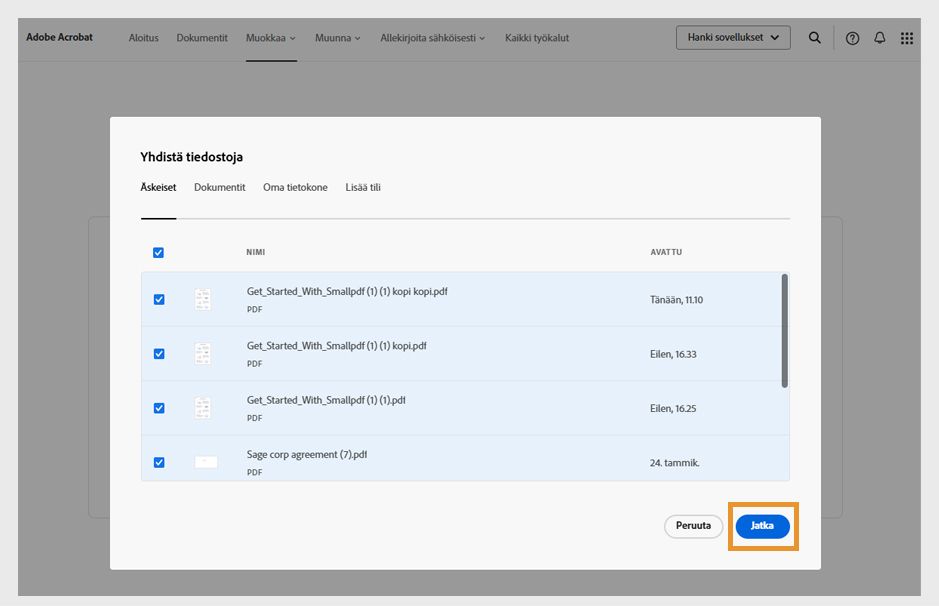Screen dimensions: 939x606
Task: Expand the Muokkaa menu
Action: point(271,38)
